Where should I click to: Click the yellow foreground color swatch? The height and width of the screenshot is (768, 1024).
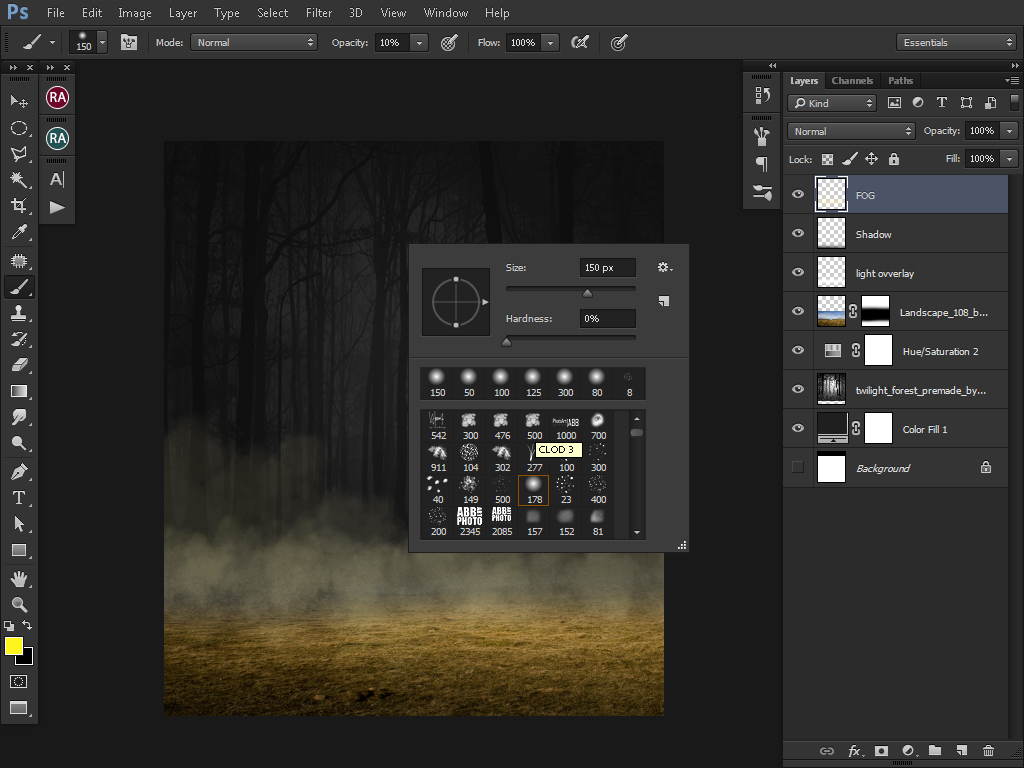click(x=14, y=646)
